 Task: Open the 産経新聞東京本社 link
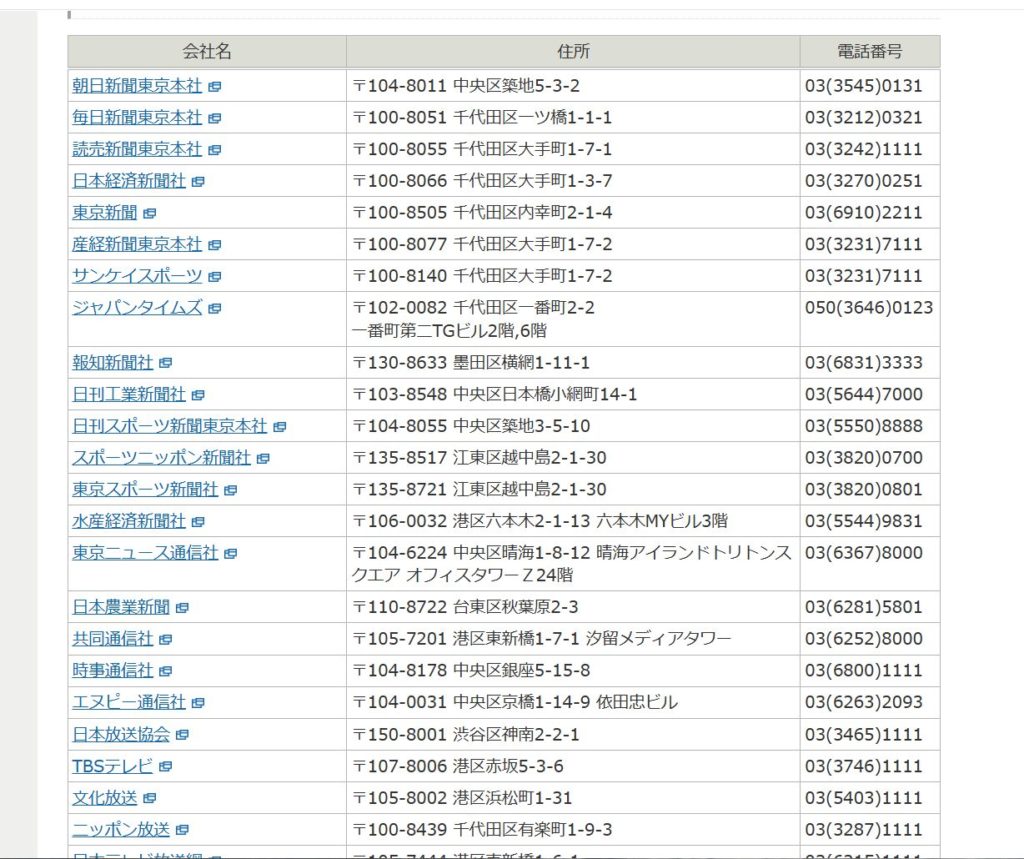(136, 244)
